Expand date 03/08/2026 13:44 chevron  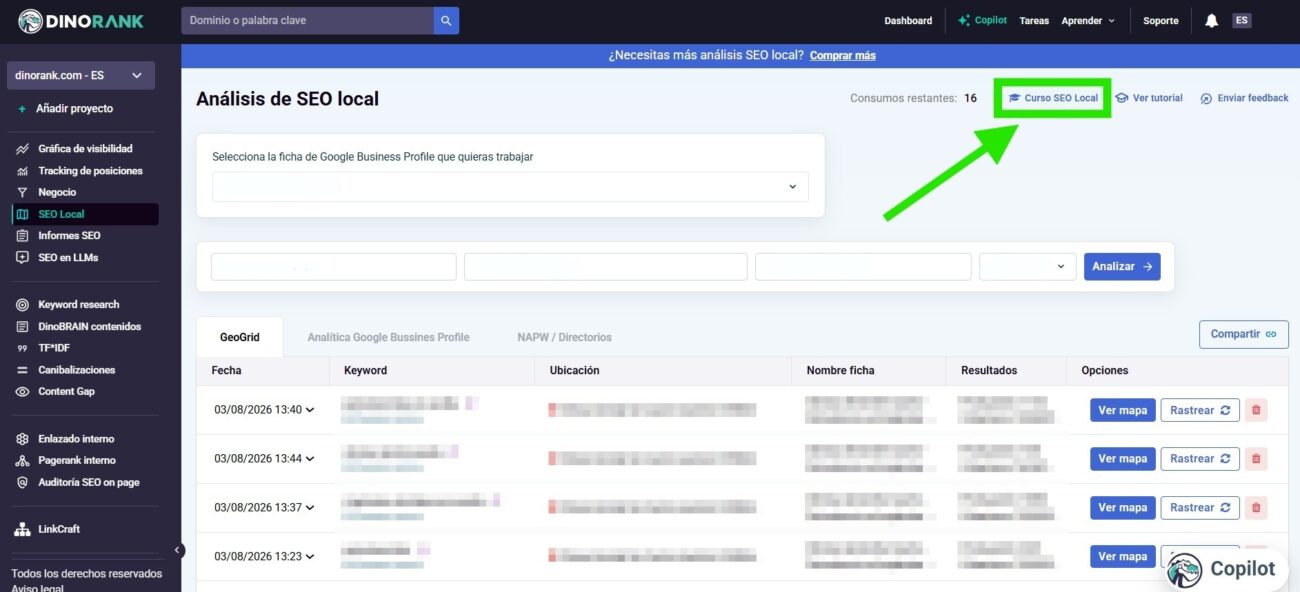(310, 459)
